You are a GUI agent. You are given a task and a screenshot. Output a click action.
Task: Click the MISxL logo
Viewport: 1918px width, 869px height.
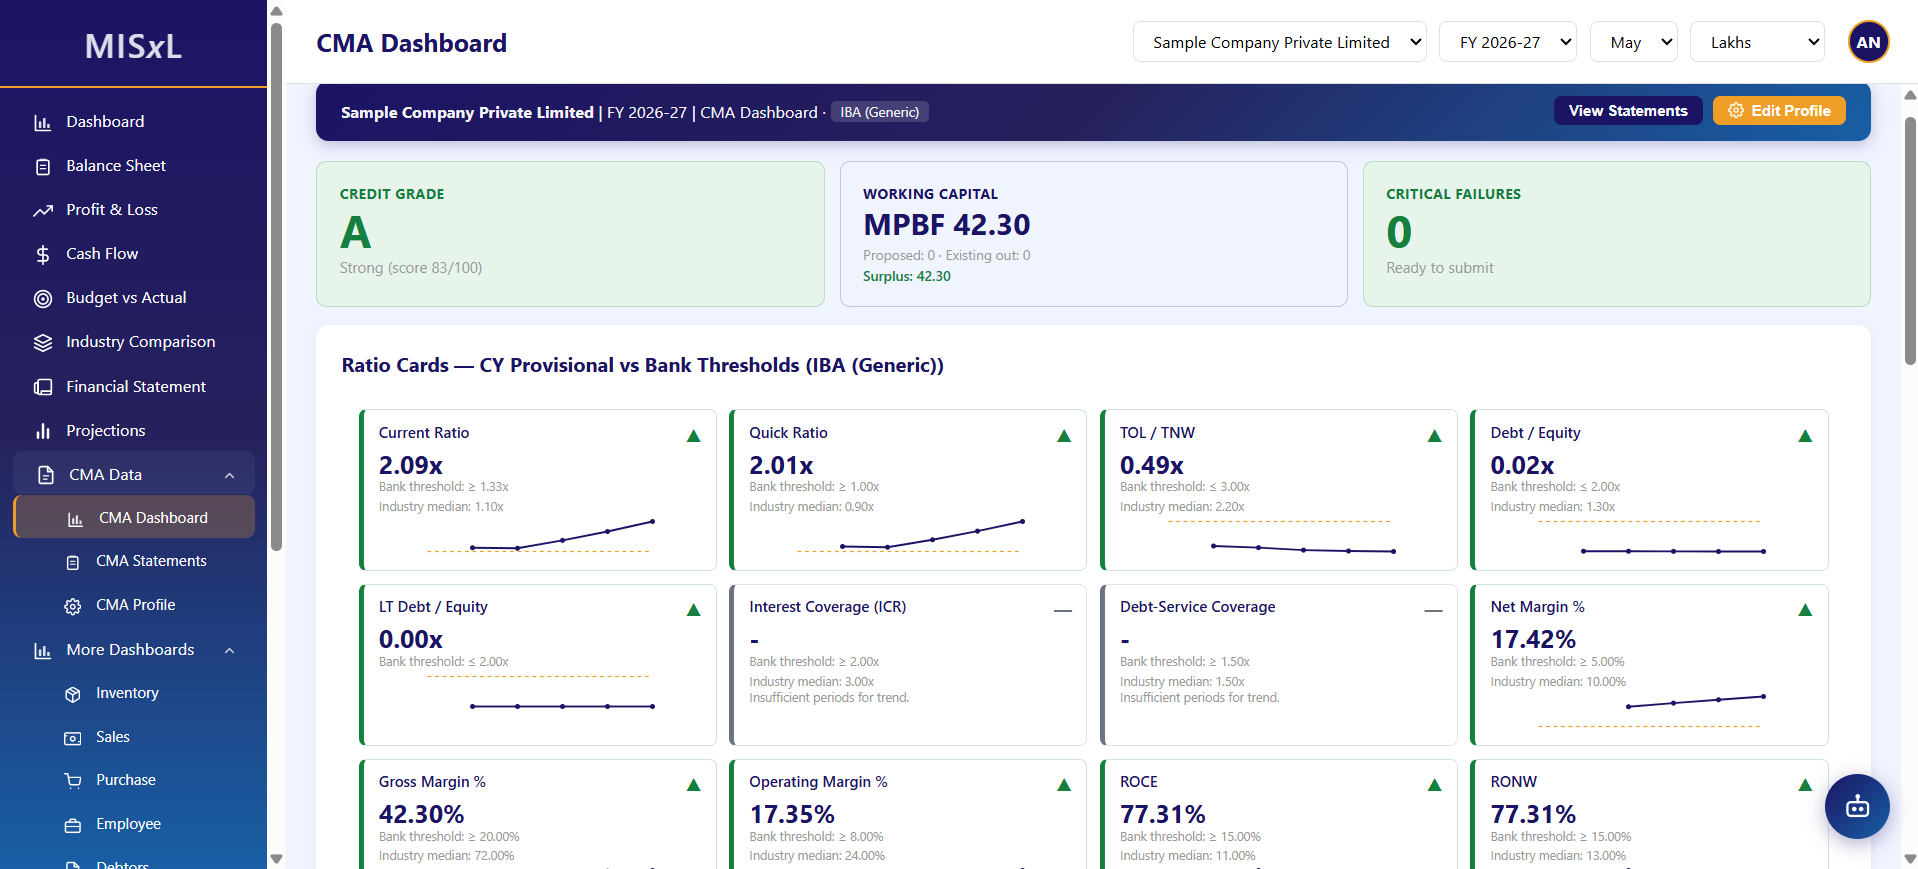(x=133, y=46)
